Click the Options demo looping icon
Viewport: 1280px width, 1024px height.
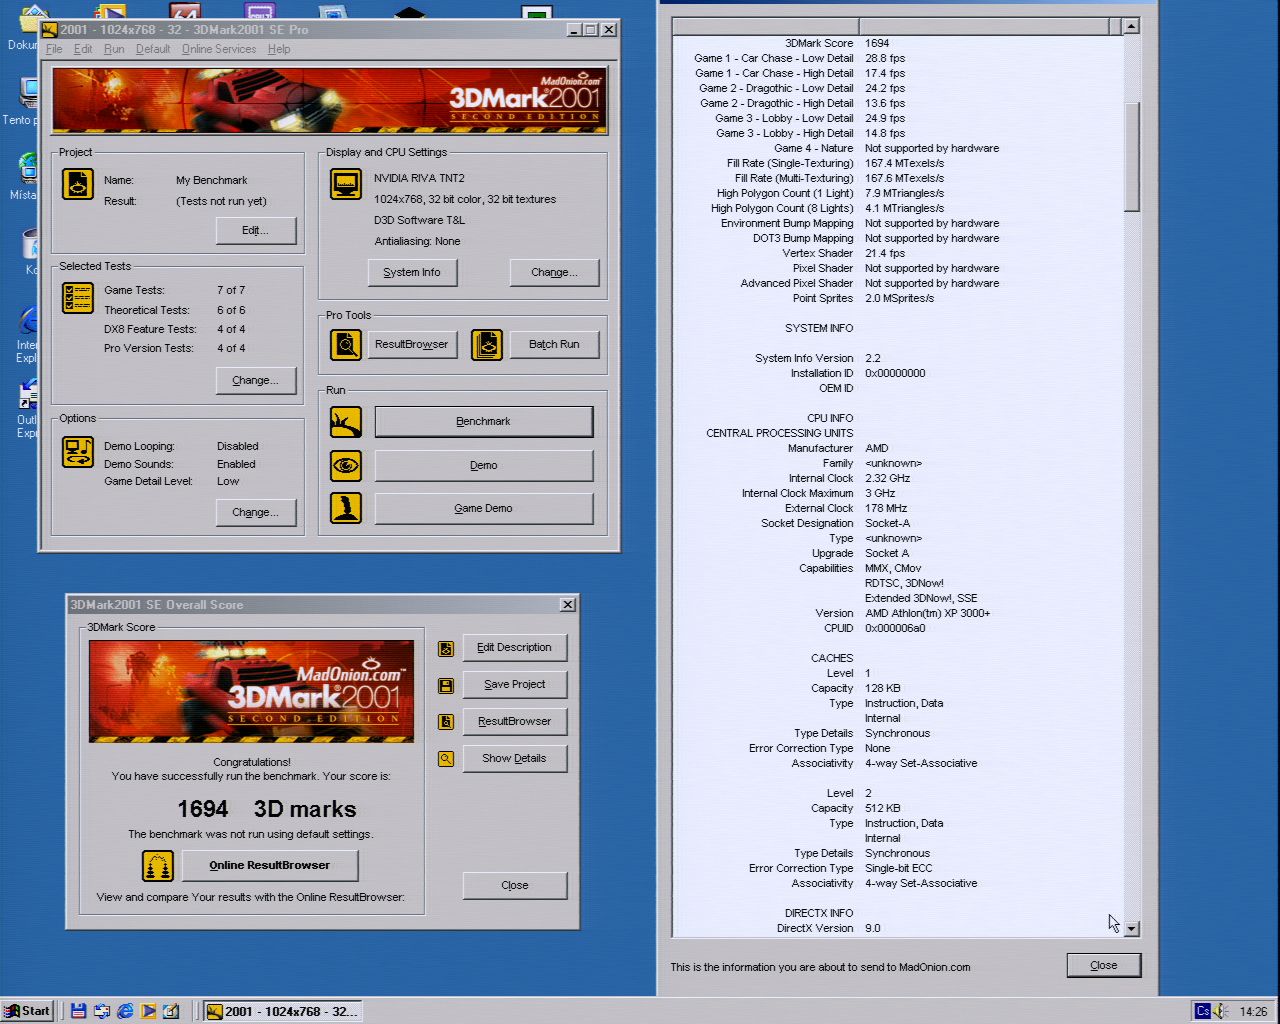tap(78, 452)
